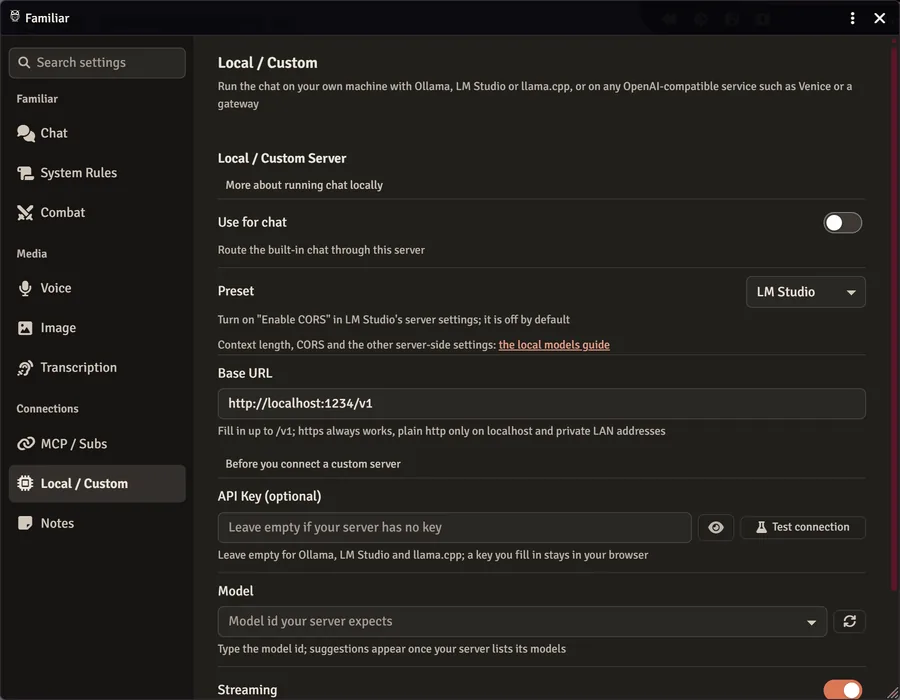Click the Preset label

click(236, 291)
